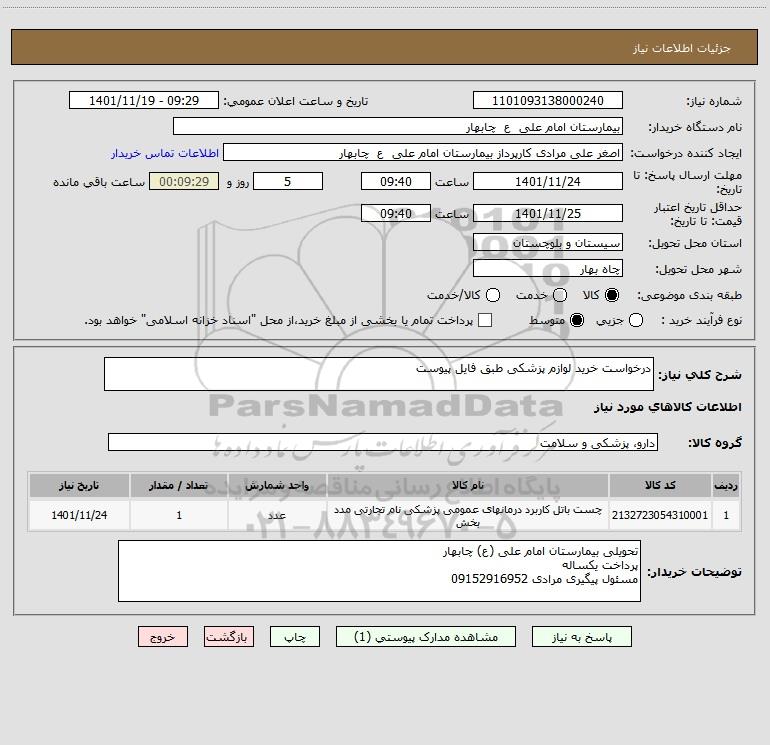Choose the جزیی purchase type radio
770x745 pixels.
(635, 321)
